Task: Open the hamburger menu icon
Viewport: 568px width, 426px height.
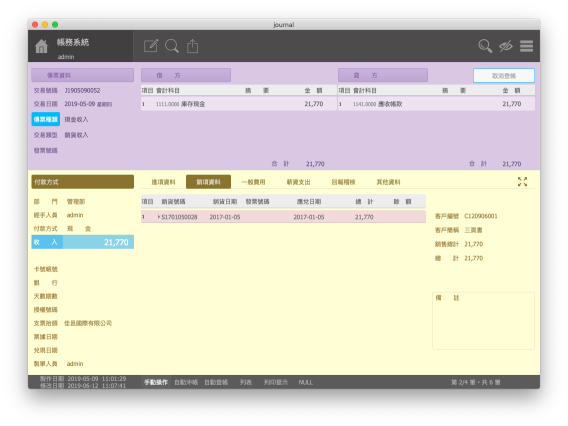Action: (526, 46)
